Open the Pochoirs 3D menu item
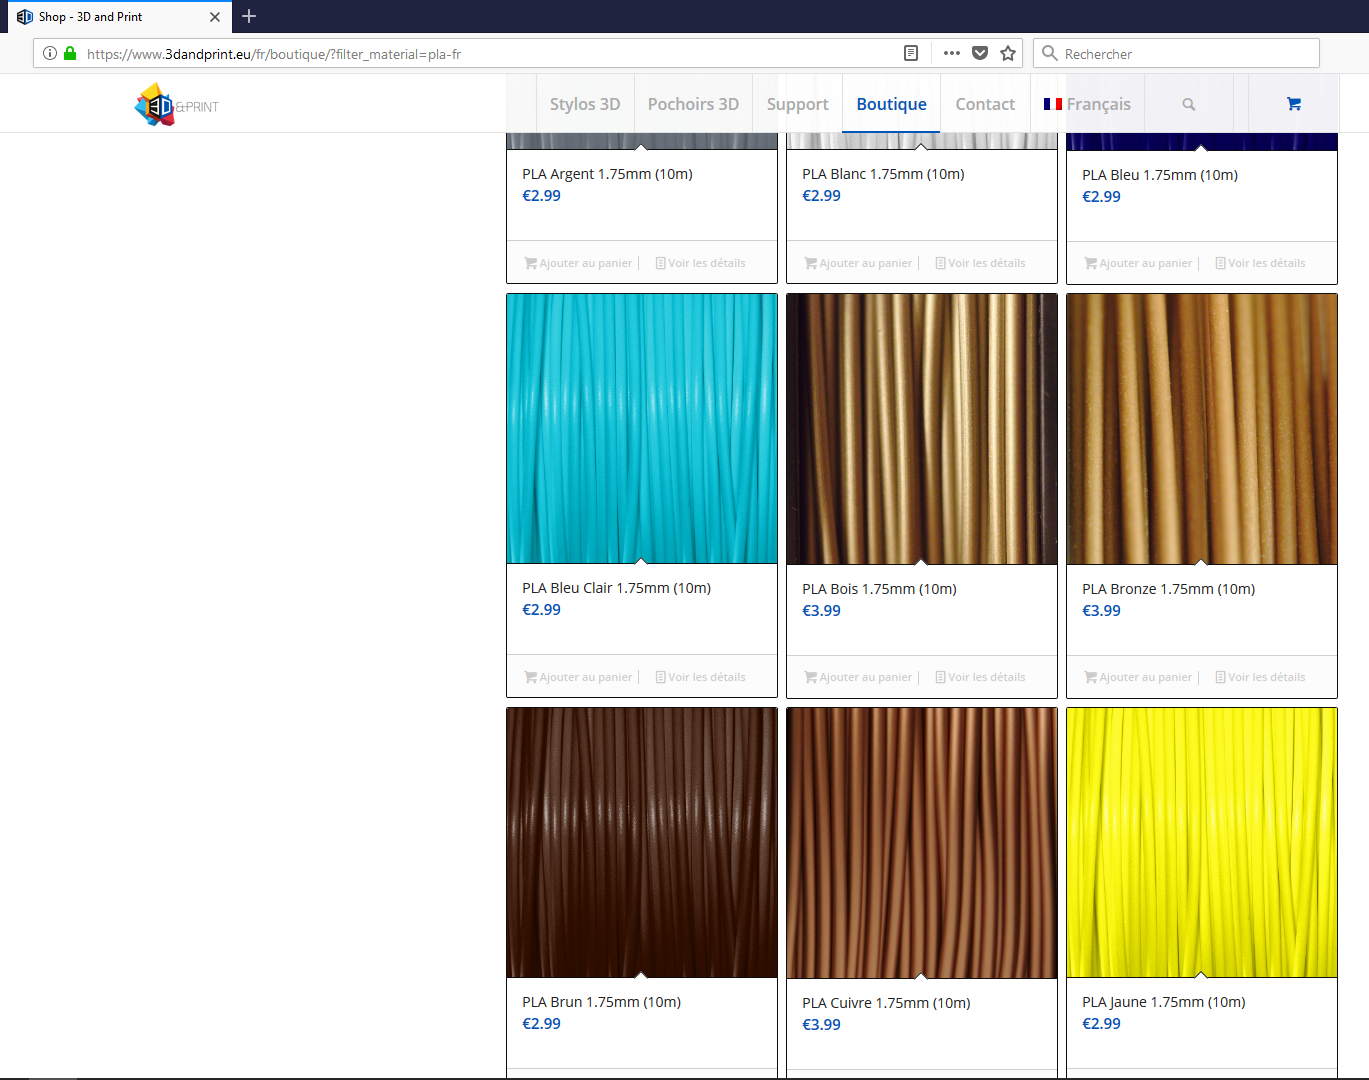 click(693, 104)
